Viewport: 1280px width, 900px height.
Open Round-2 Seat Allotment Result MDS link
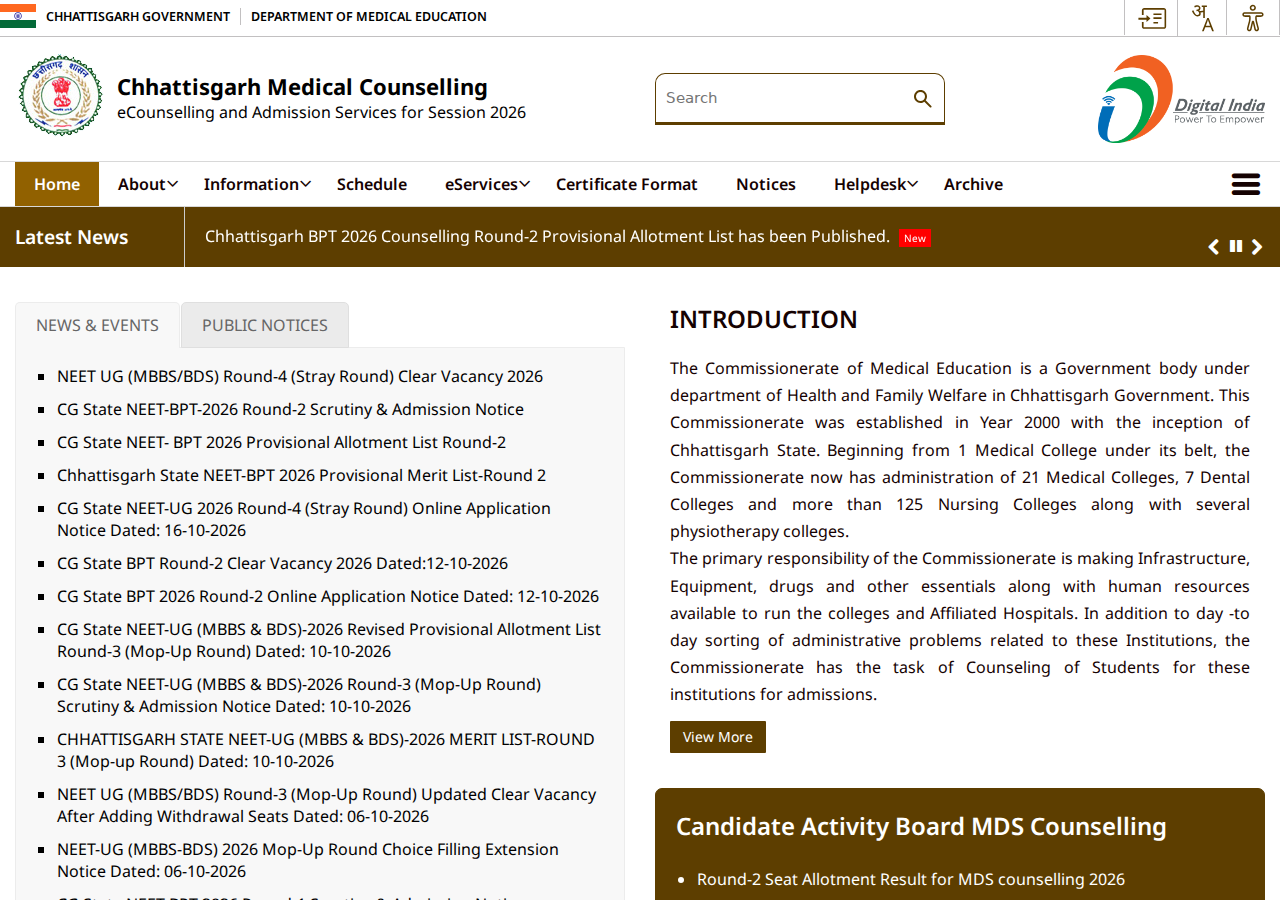pyautogui.click(x=911, y=879)
